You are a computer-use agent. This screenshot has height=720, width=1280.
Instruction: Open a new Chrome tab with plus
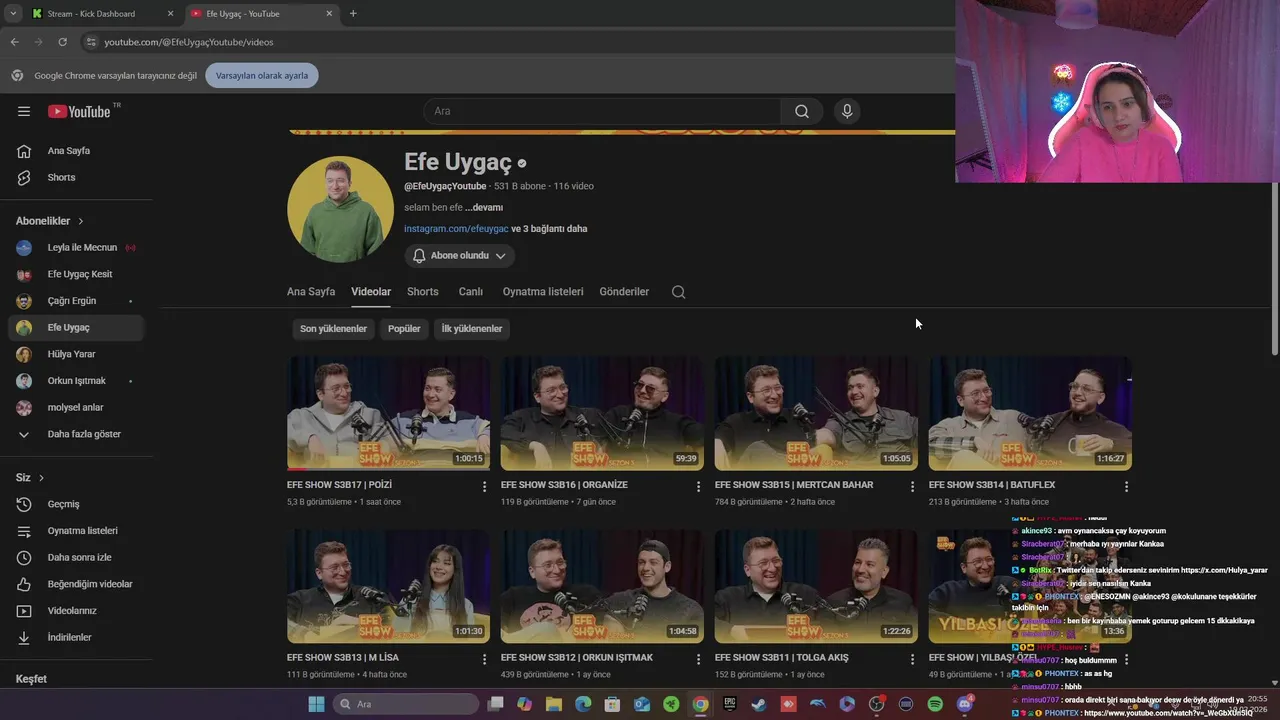tap(353, 14)
